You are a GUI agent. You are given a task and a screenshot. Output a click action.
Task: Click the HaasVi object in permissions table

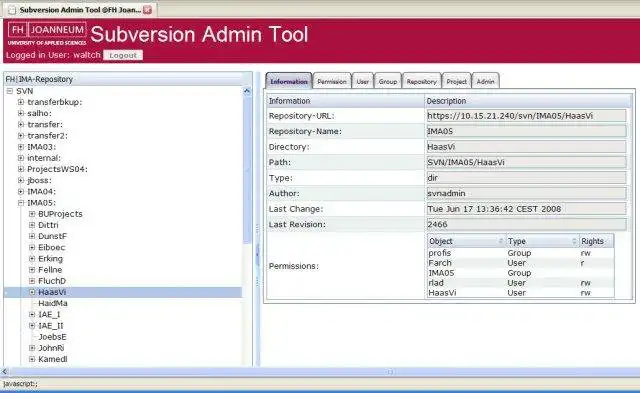pyautogui.click(x=442, y=293)
